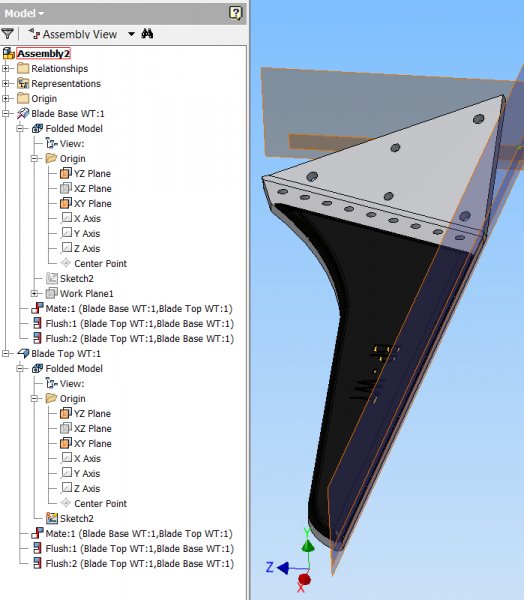This screenshot has height=600, width=524.
Task: Select the Assembly2 root node icon
Action: click(x=9, y=54)
